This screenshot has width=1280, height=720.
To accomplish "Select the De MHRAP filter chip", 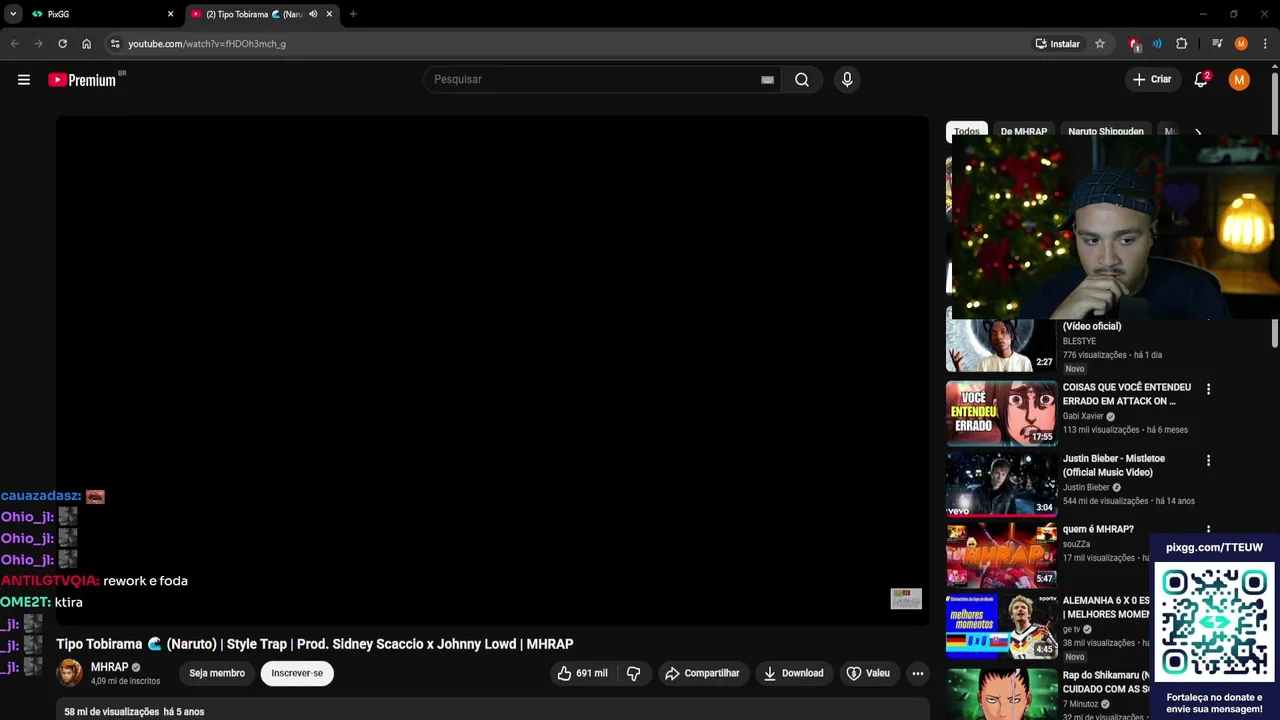I will [x=1024, y=131].
